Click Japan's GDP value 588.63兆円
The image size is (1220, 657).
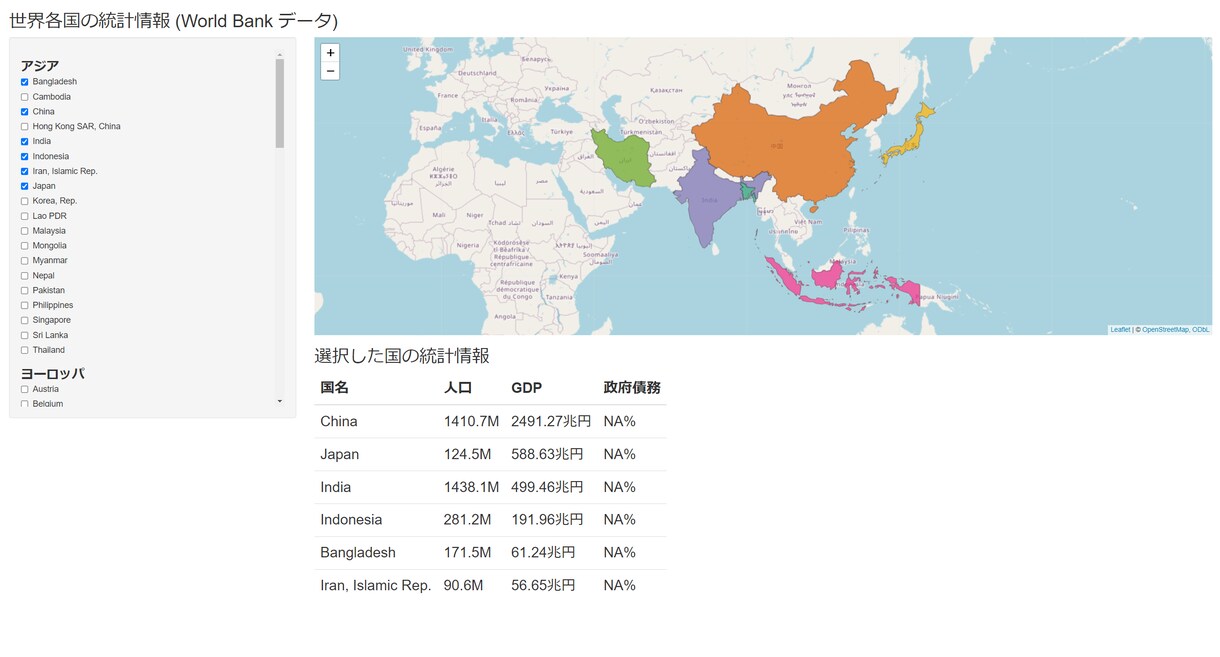point(547,455)
